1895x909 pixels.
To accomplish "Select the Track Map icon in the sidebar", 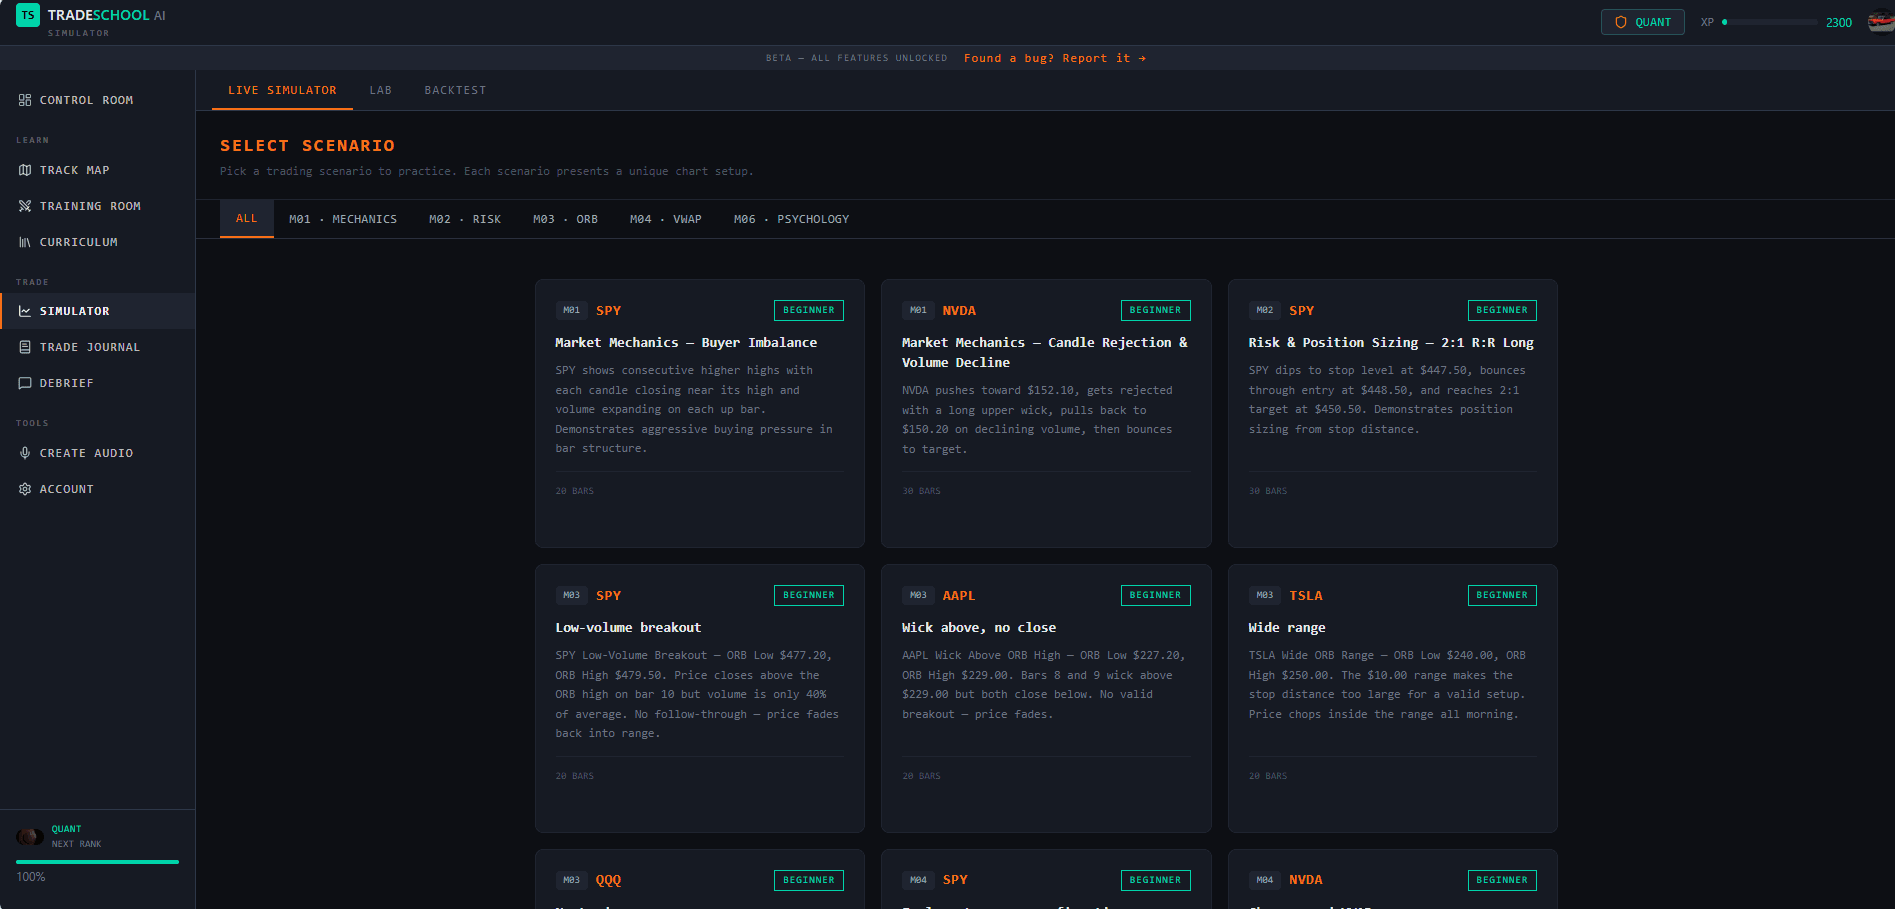I will (x=25, y=170).
